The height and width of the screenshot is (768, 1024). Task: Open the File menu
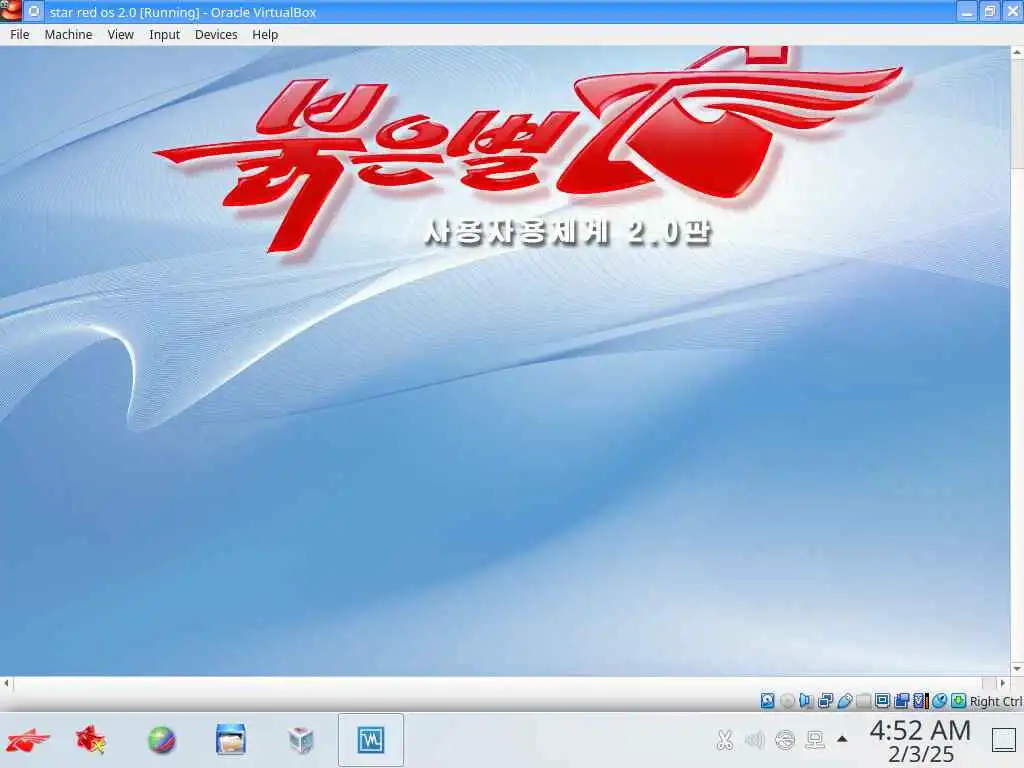[20, 35]
